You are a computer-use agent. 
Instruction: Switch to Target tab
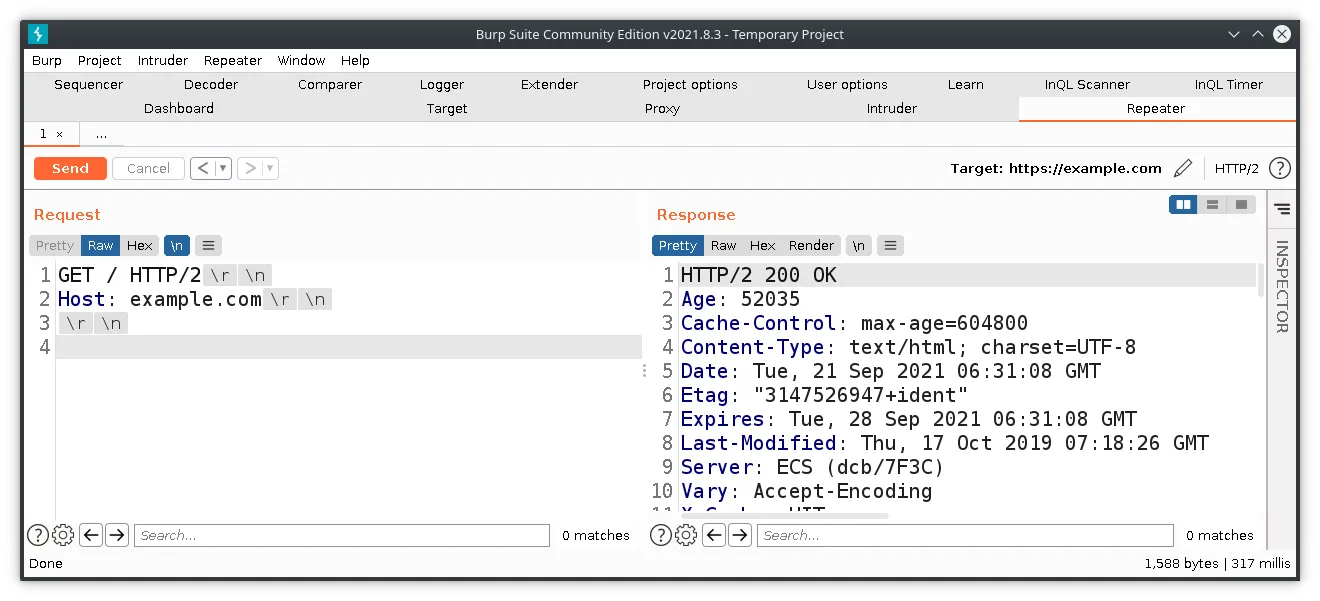[x=447, y=109]
